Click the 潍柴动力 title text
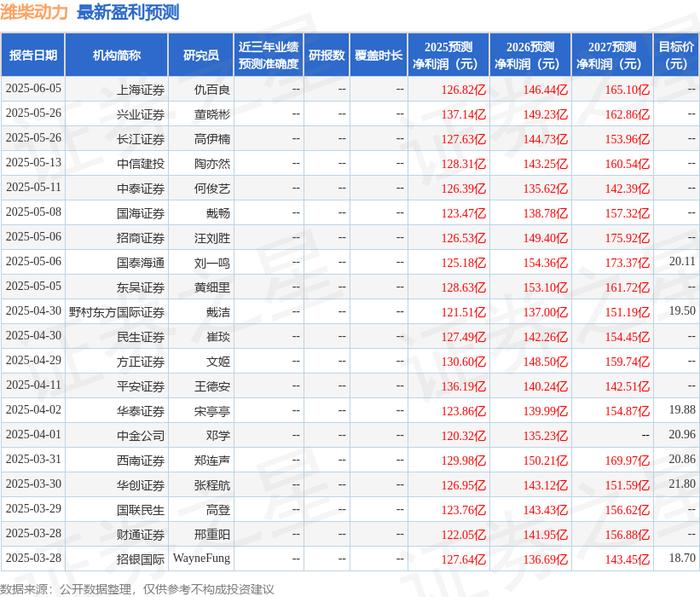This screenshot has width=700, height=597. coord(34,12)
